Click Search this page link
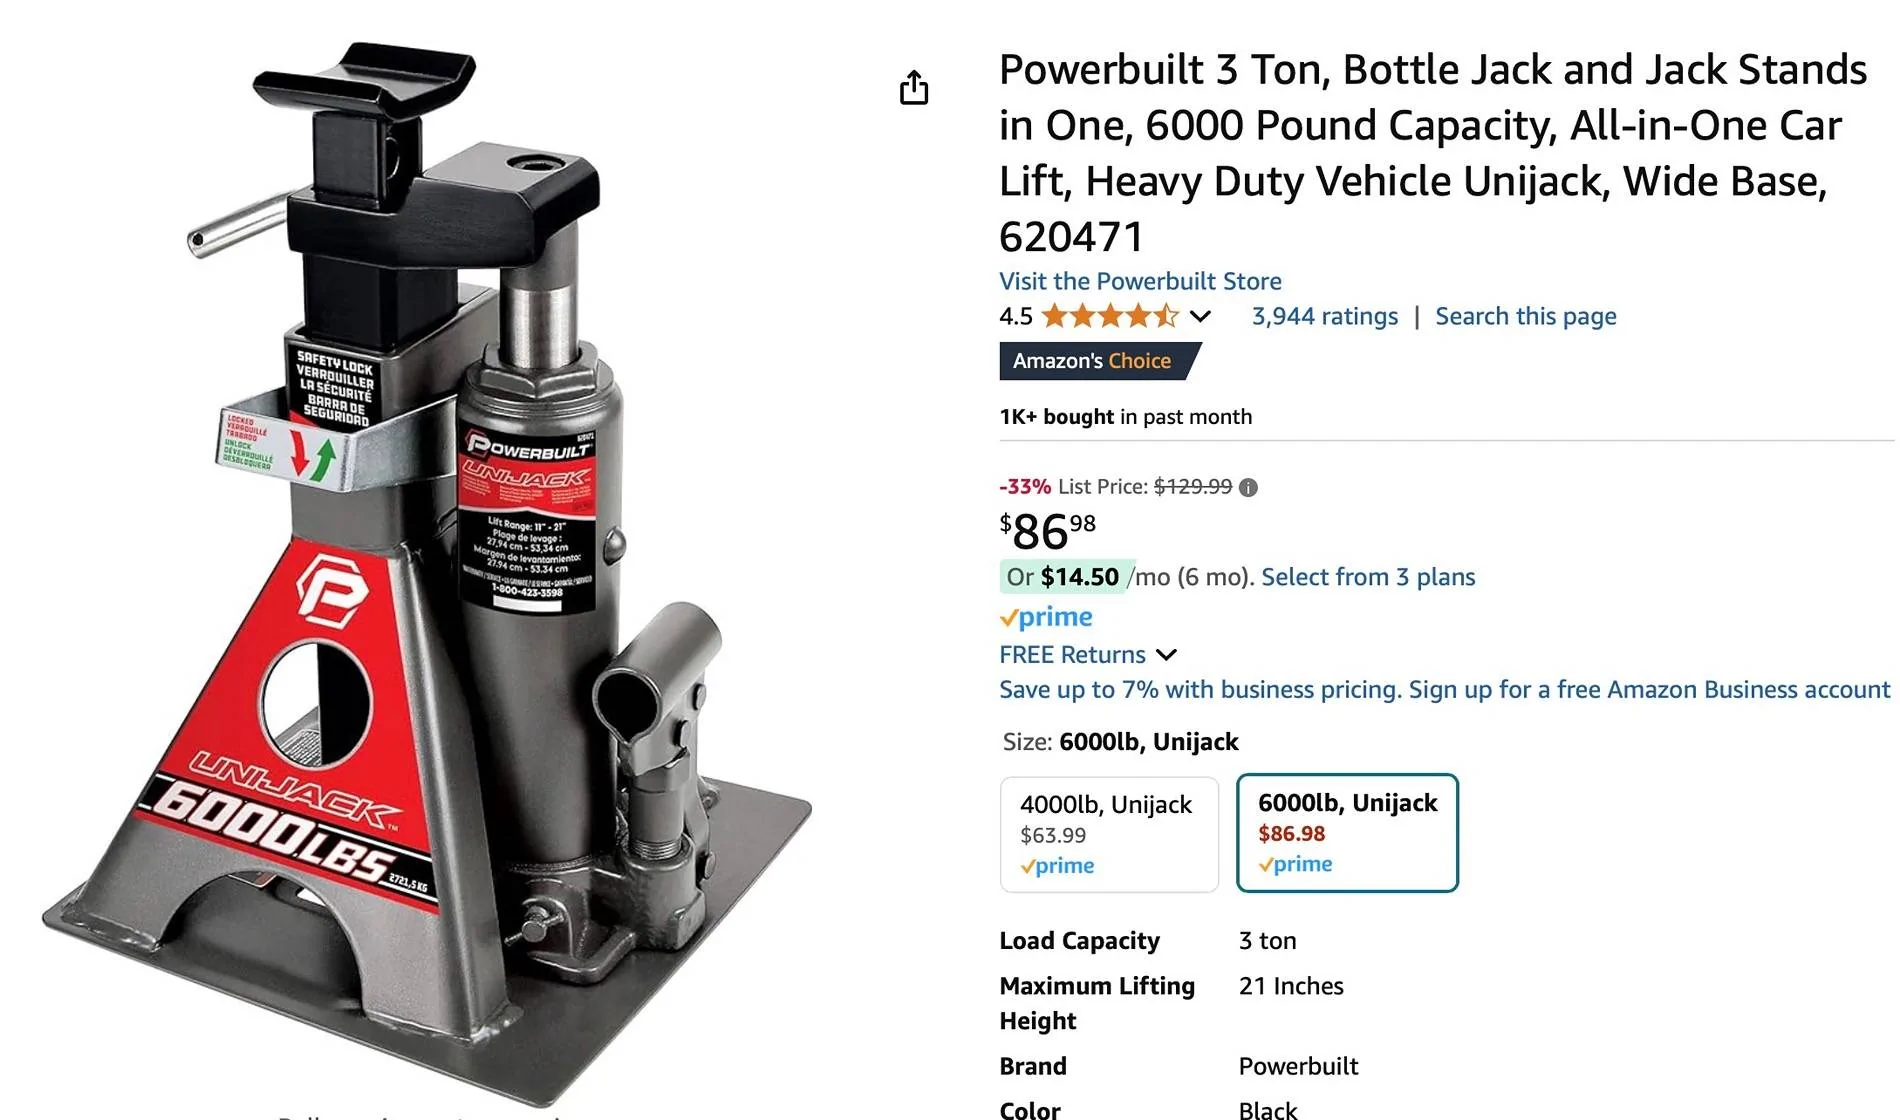The height and width of the screenshot is (1120, 1900). tap(1526, 317)
